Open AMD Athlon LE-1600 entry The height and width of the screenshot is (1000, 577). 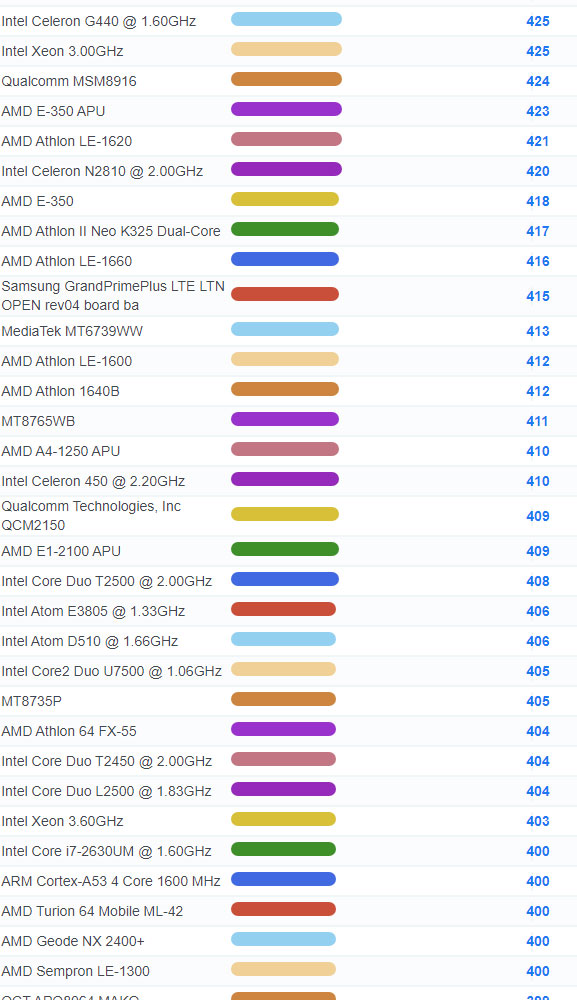pyautogui.click(x=67, y=361)
